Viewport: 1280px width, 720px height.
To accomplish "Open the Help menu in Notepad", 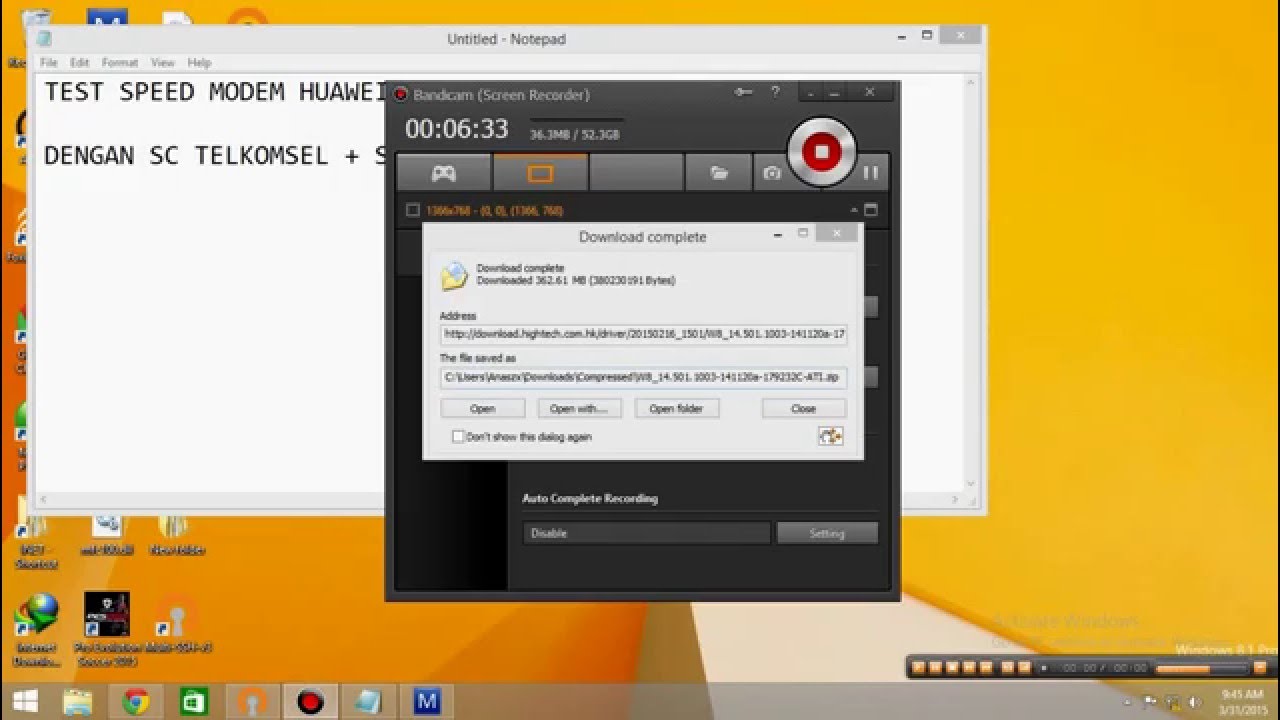I will [x=199, y=62].
